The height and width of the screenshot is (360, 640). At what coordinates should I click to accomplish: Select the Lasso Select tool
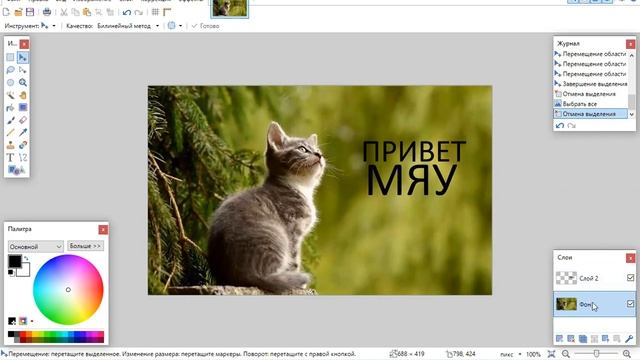10,70
